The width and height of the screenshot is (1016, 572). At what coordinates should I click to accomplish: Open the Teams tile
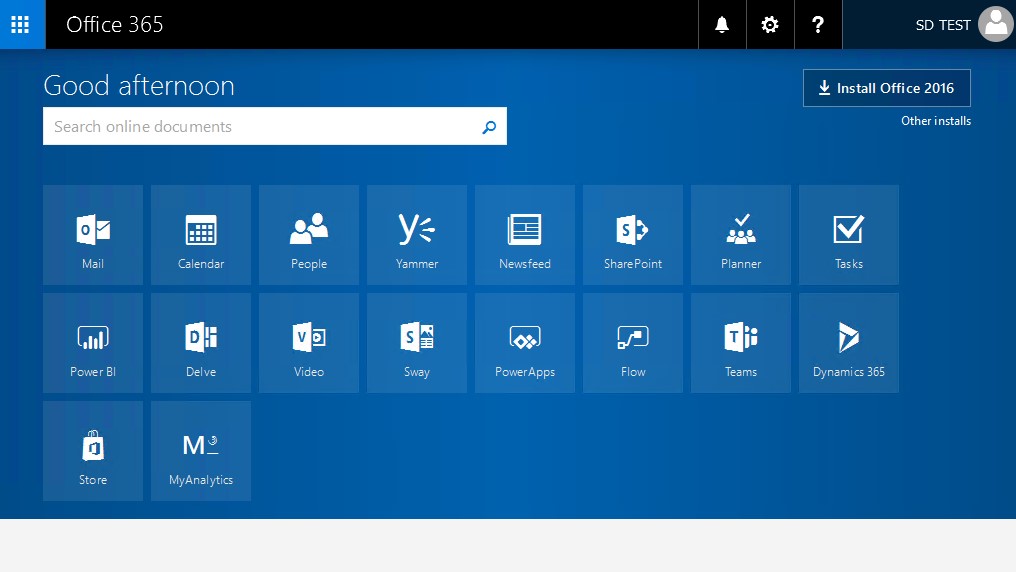click(x=741, y=343)
